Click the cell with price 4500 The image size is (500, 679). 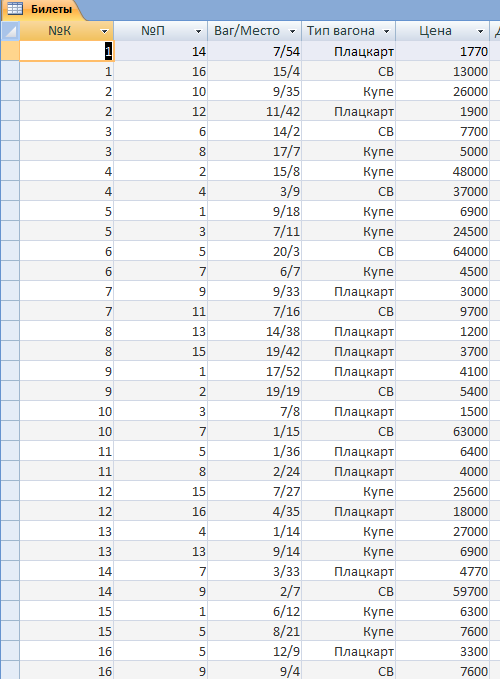[442, 271]
